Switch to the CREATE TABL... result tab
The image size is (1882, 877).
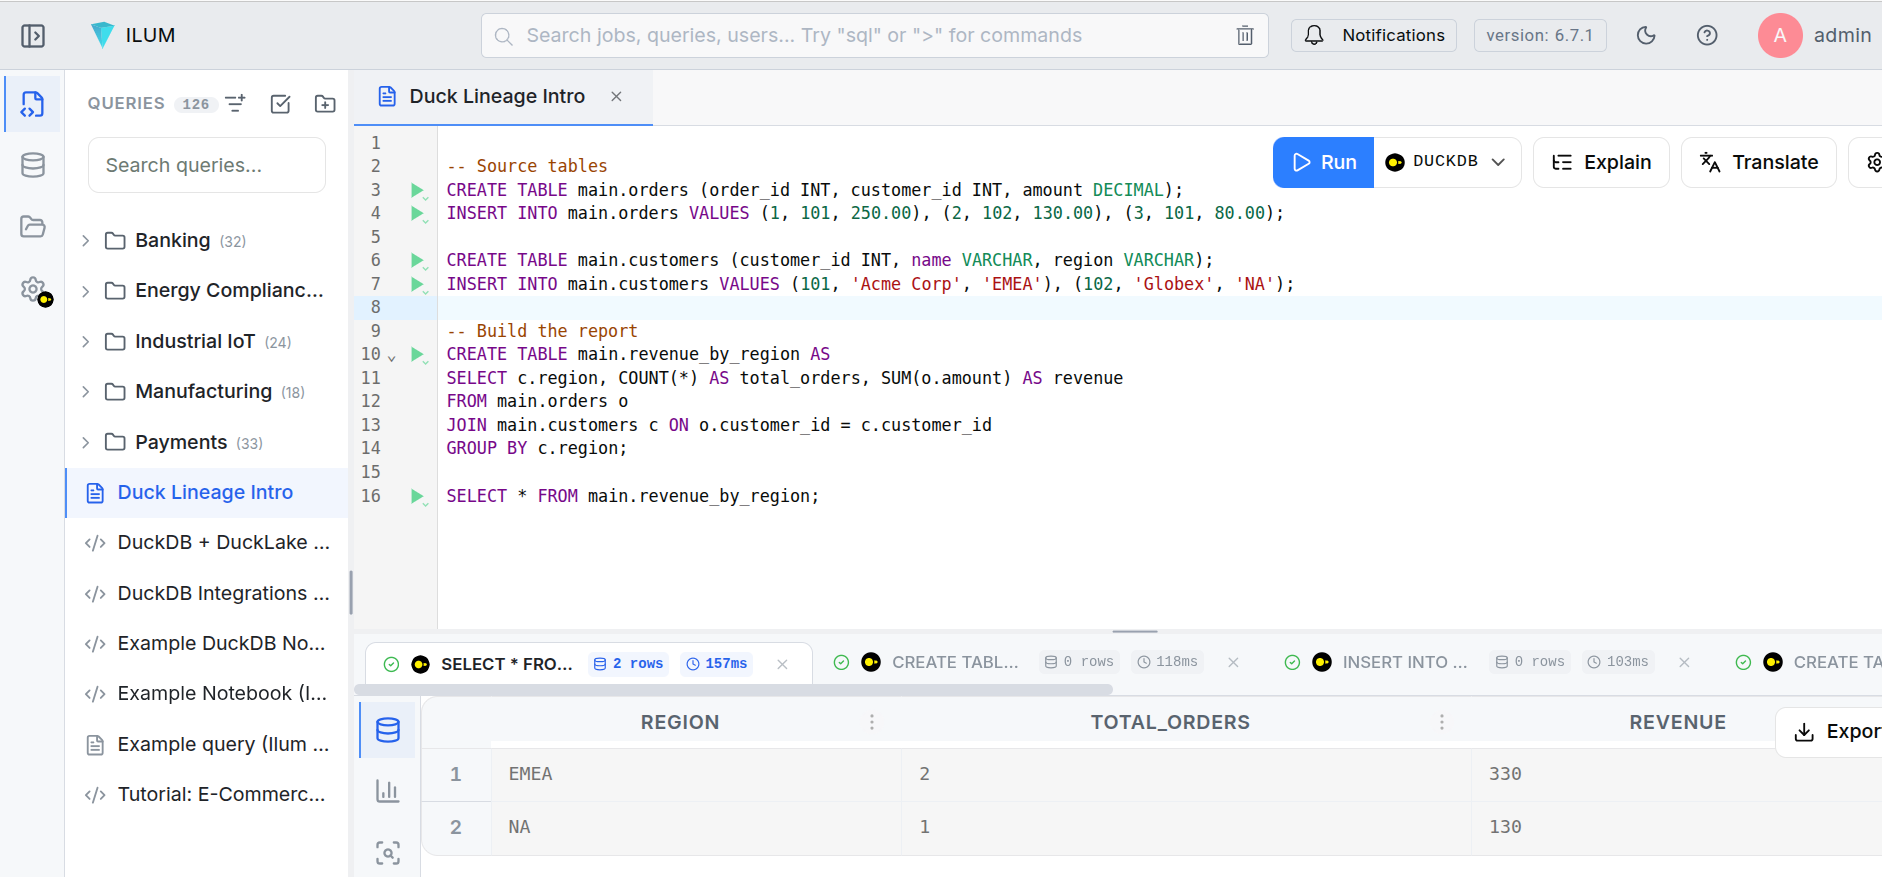[954, 662]
